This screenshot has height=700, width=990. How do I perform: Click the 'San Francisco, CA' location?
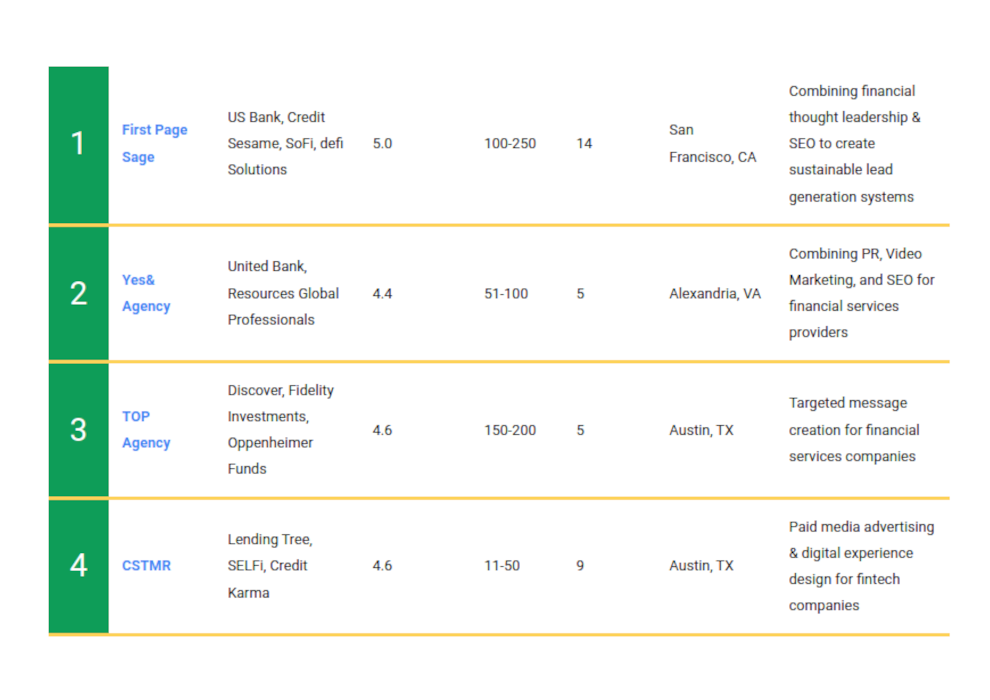tap(713, 143)
